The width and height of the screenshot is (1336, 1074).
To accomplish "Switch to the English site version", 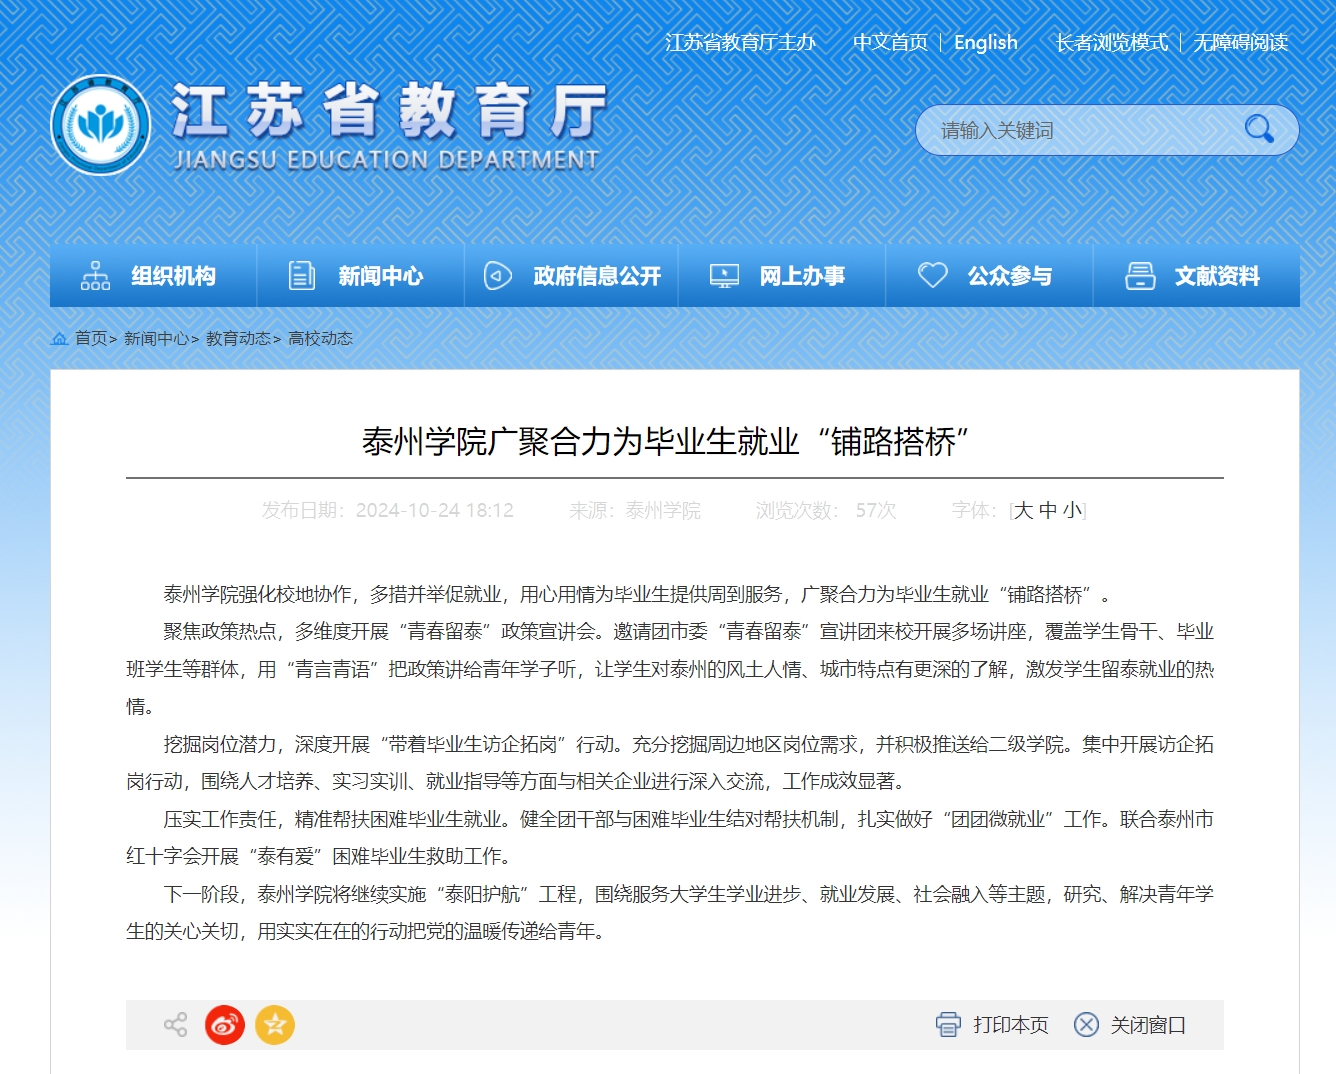I will (x=985, y=43).
